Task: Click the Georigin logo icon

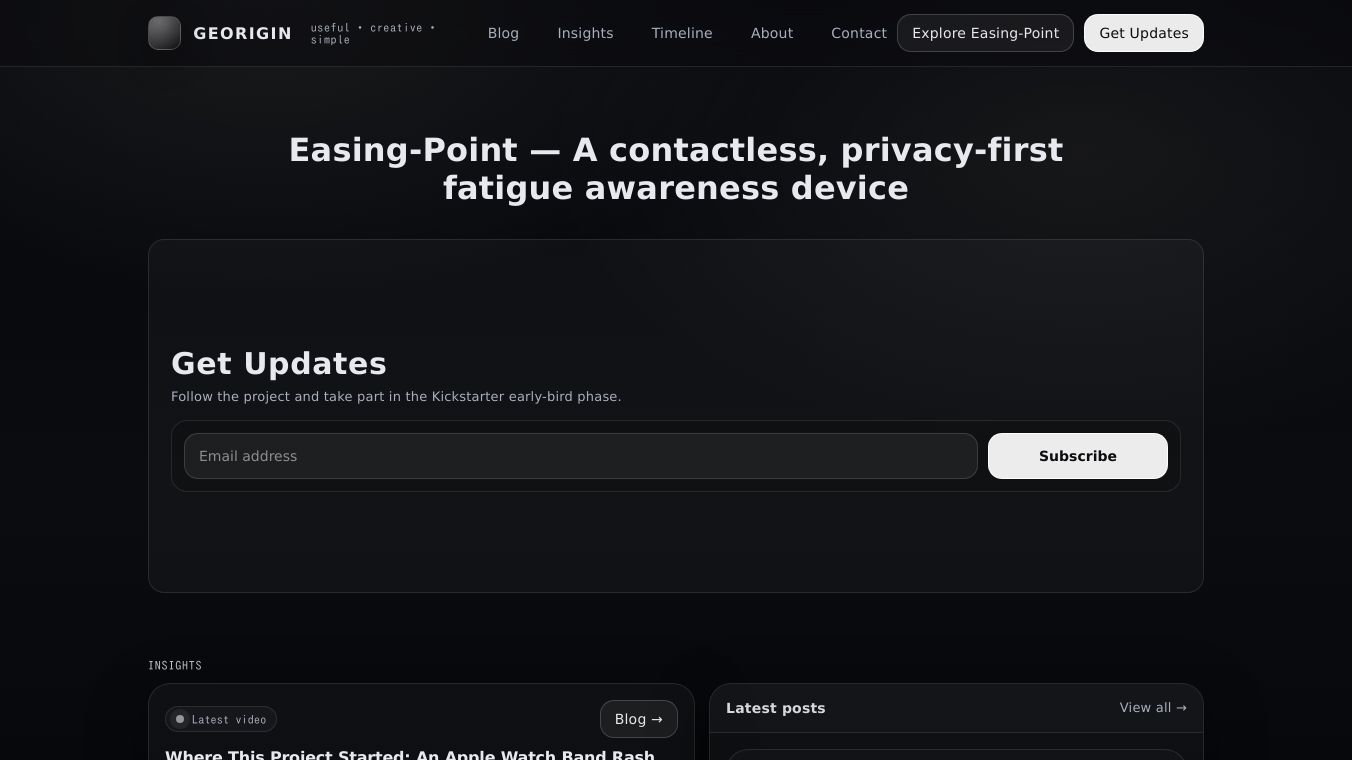Action: tap(164, 32)
